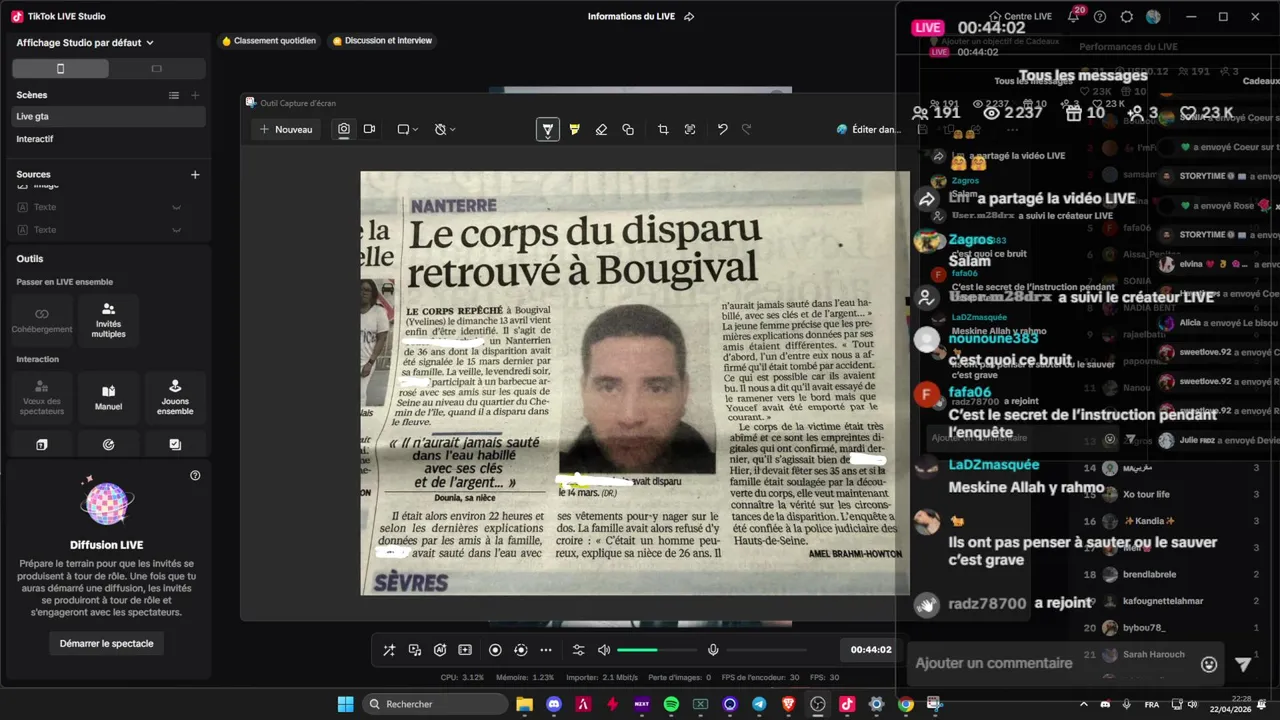Viewport: 1280px width, 720px height.
Task: Open more options three-dots menu
Action: click(546, 650)
